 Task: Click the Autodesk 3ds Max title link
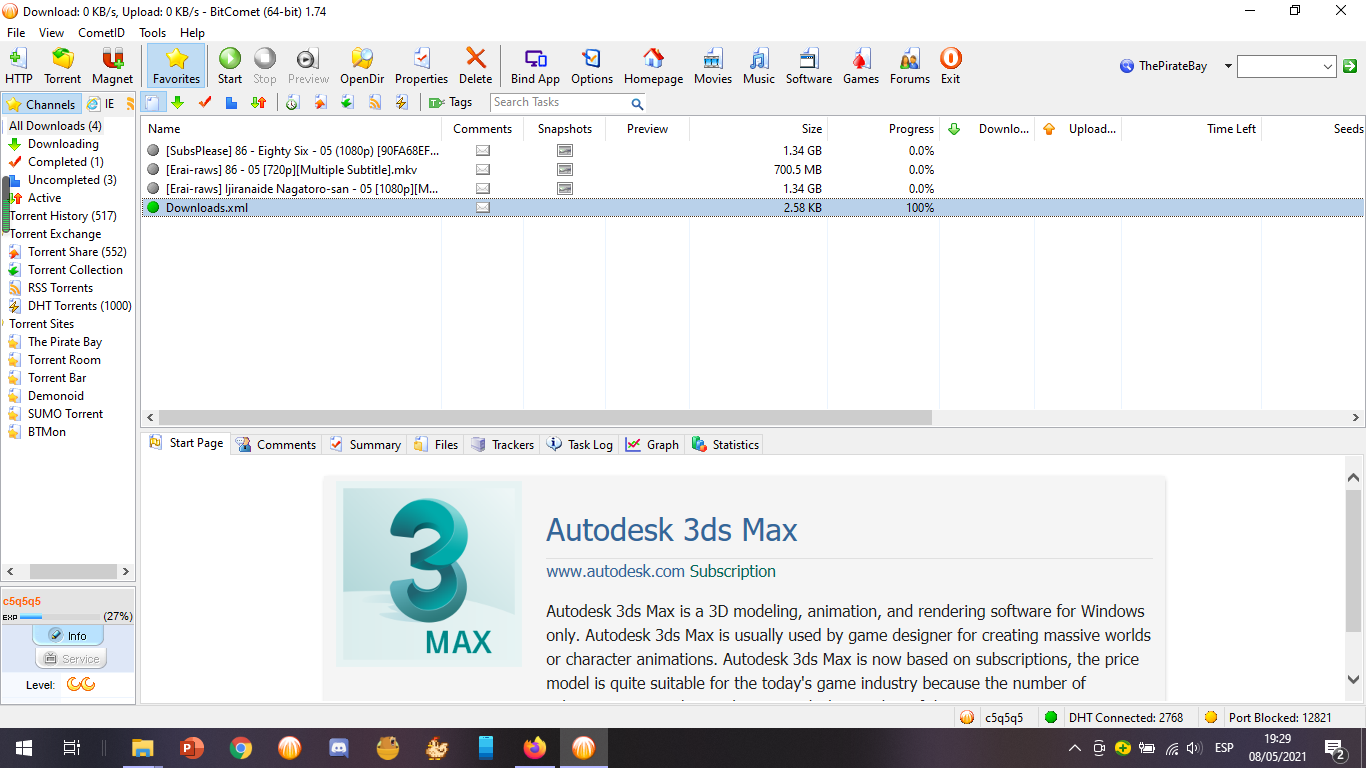coord(672,530)
